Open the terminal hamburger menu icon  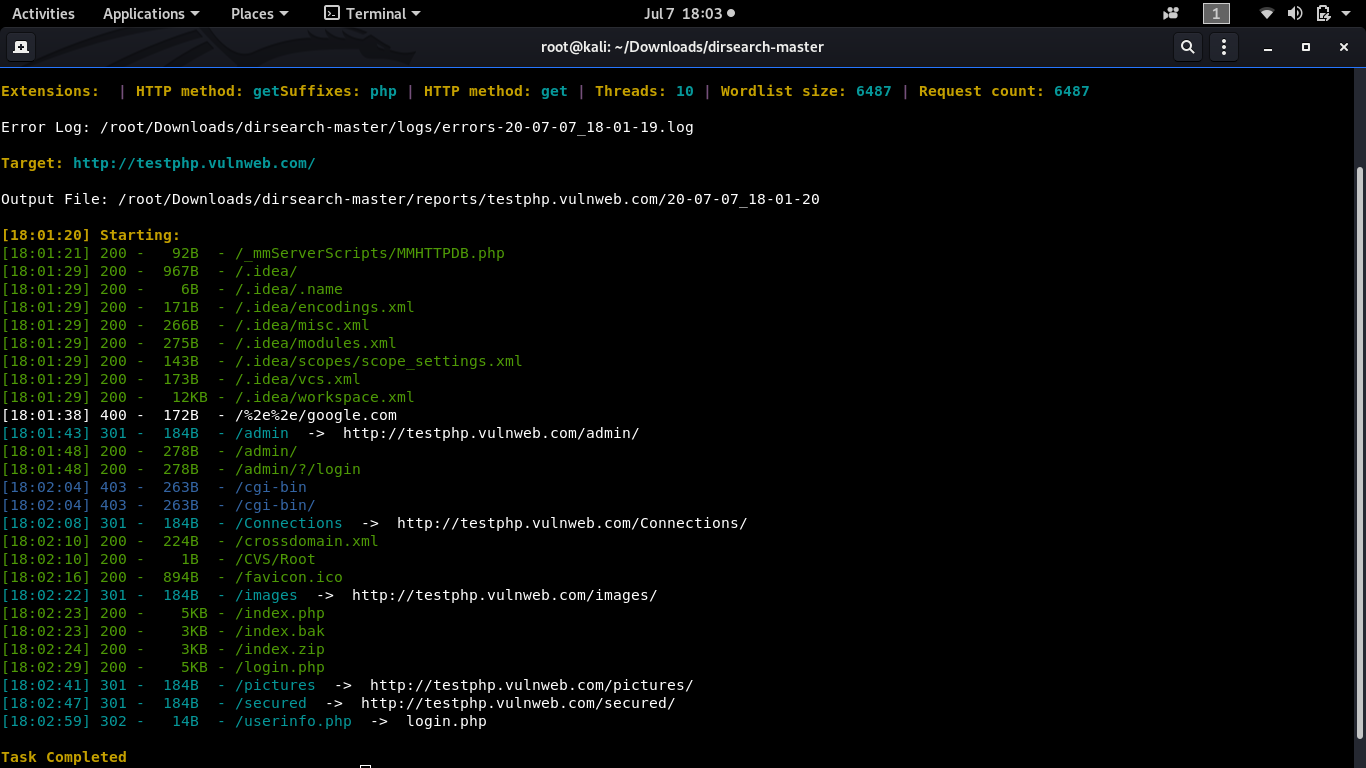(x=1224, y=47)
